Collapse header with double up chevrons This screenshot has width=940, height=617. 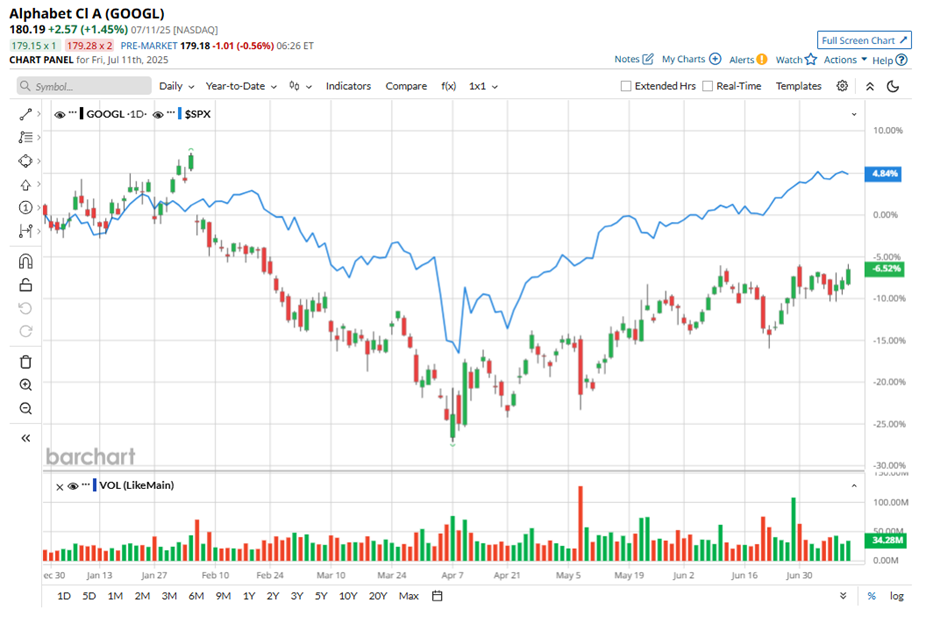coord(870,86)
